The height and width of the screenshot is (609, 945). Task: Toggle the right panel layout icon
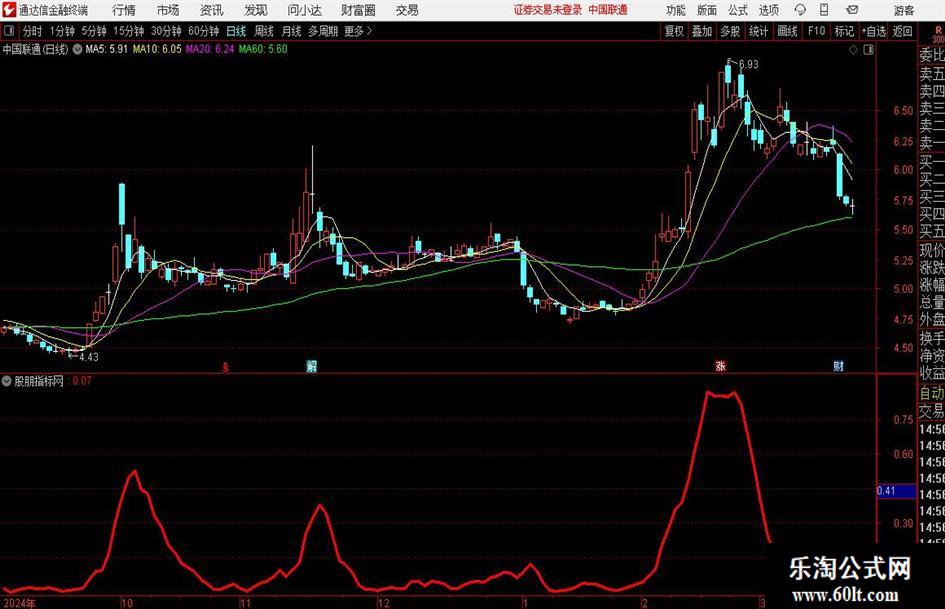(868, 50)
